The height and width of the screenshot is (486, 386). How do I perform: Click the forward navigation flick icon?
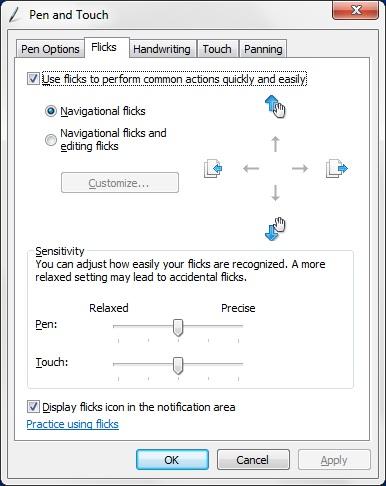point(337,168)
